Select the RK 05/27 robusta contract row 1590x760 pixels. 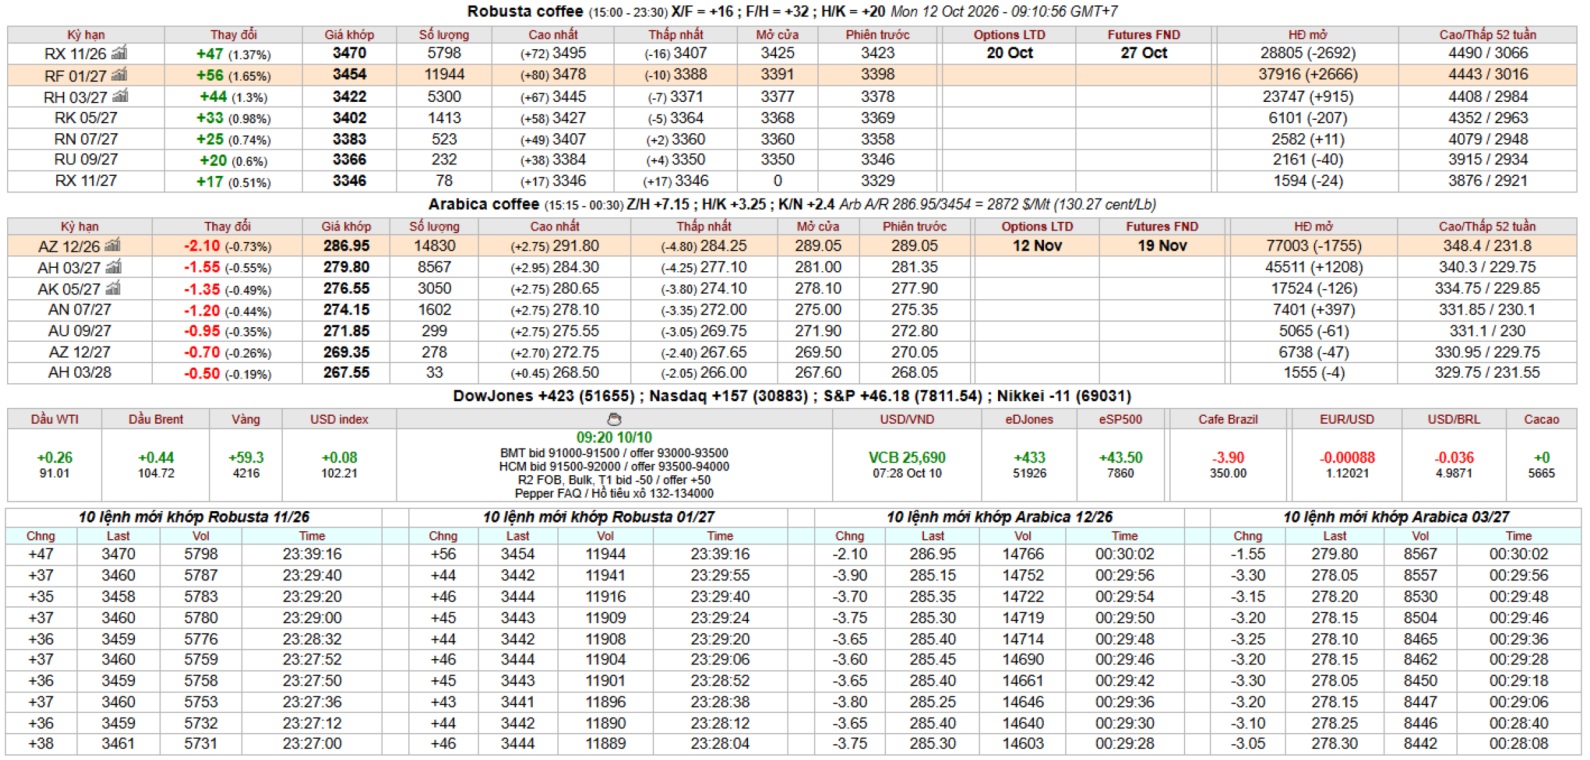792,118
